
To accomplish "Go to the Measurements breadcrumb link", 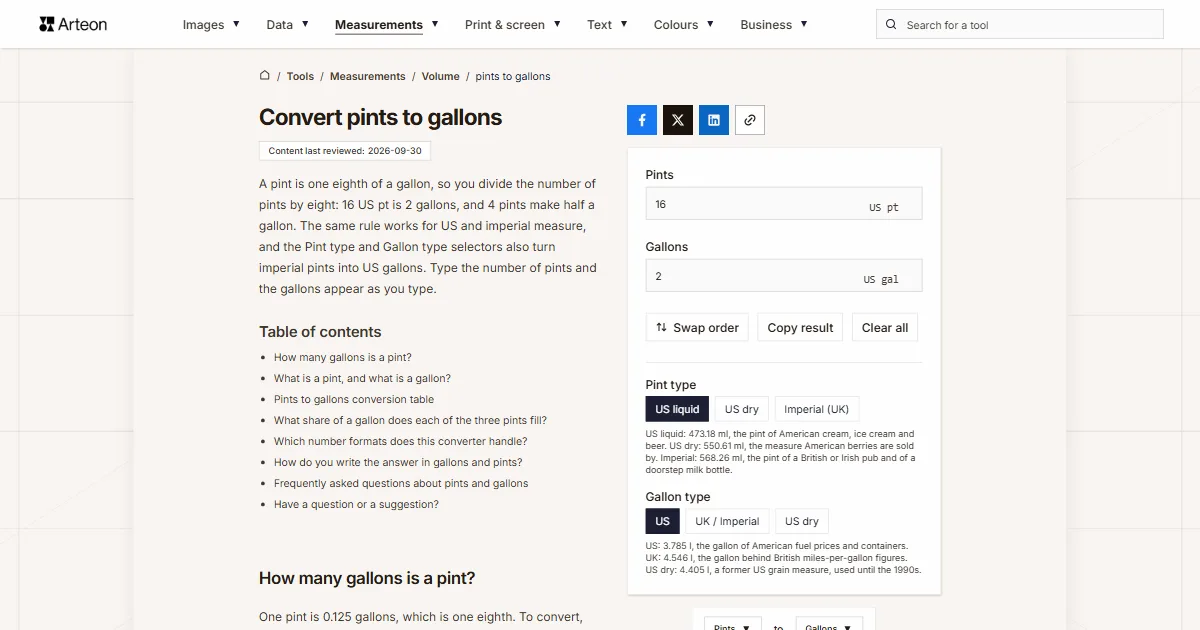I will click(x=368, y=76).
